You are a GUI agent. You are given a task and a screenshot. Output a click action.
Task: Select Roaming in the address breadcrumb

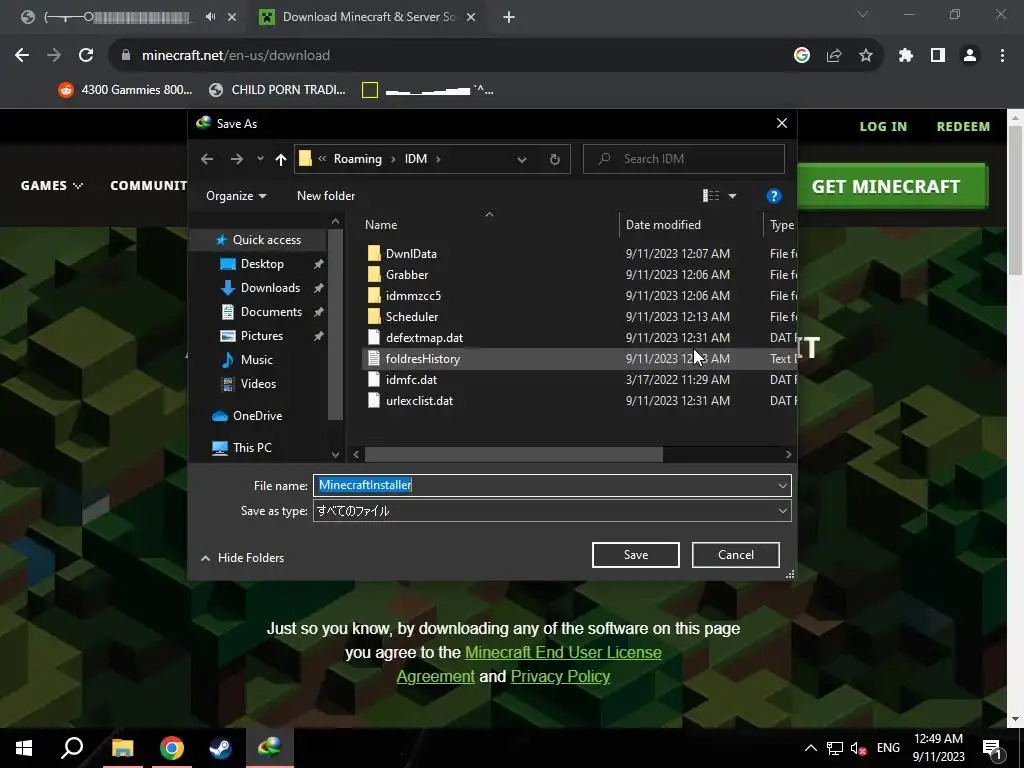point(357,159)
